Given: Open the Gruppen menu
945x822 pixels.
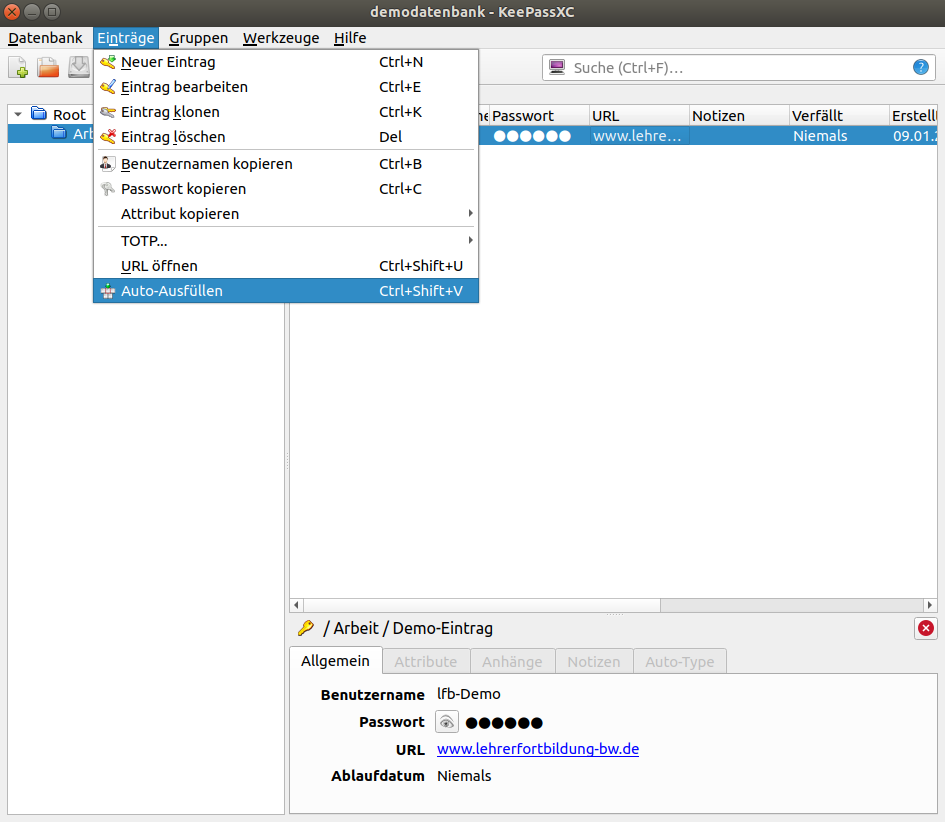Looking at the screenshot, I should click(x=198, y=38).
